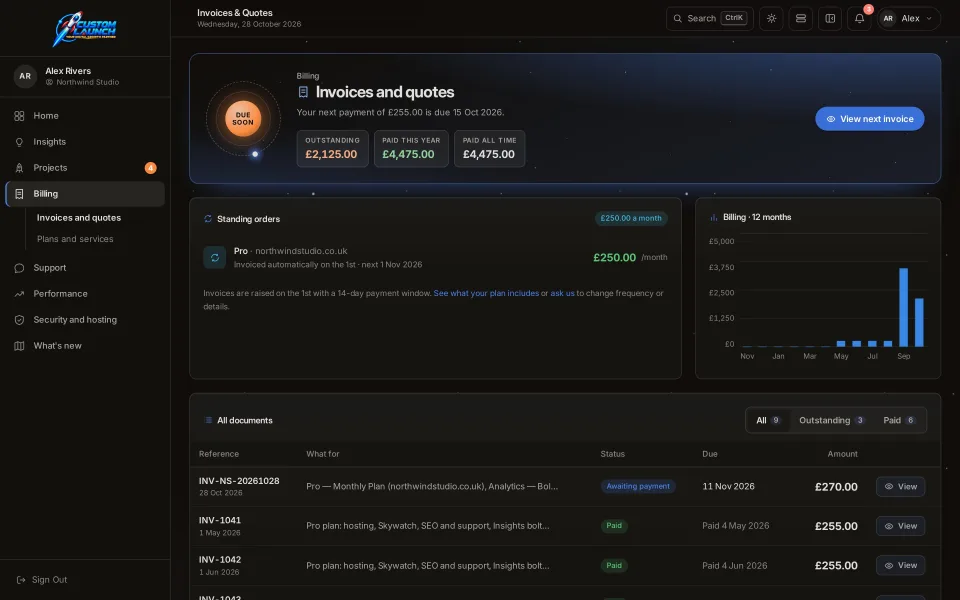Click the Paid badge for INV-1041
This screenshot has height=600, width=960.
614,525
